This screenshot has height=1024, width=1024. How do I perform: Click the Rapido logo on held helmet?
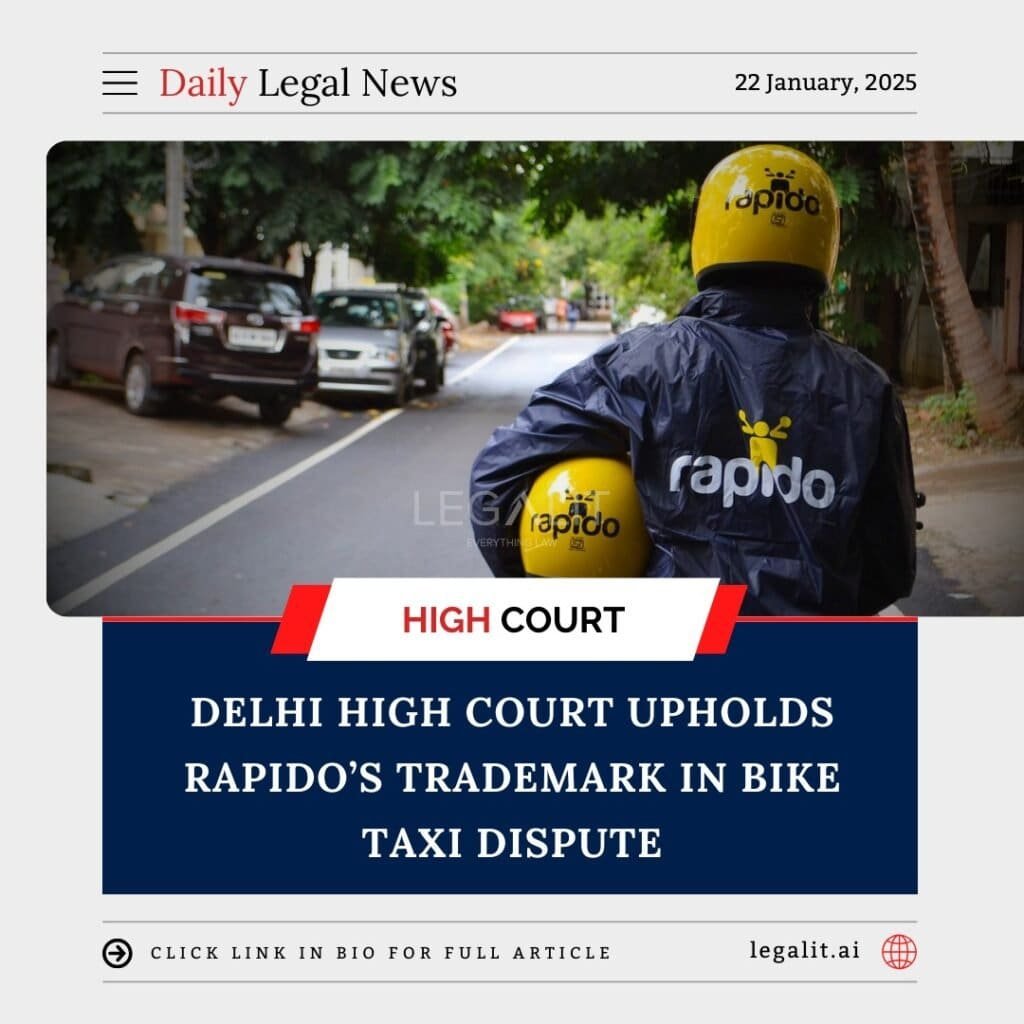(x=574, y=521)
